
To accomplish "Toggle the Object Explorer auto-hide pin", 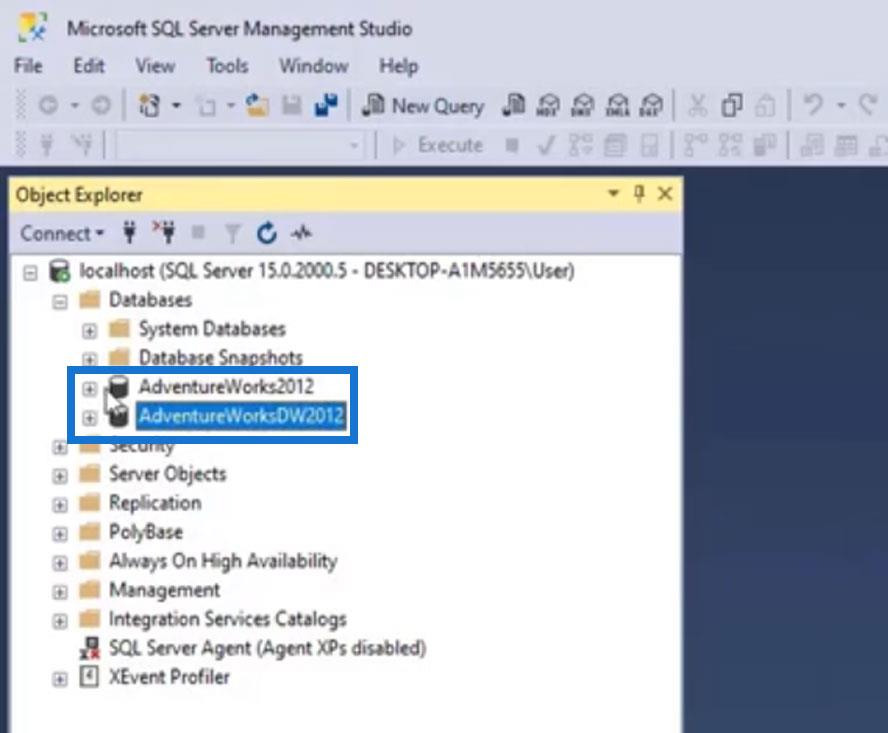I will click(639, 194).
